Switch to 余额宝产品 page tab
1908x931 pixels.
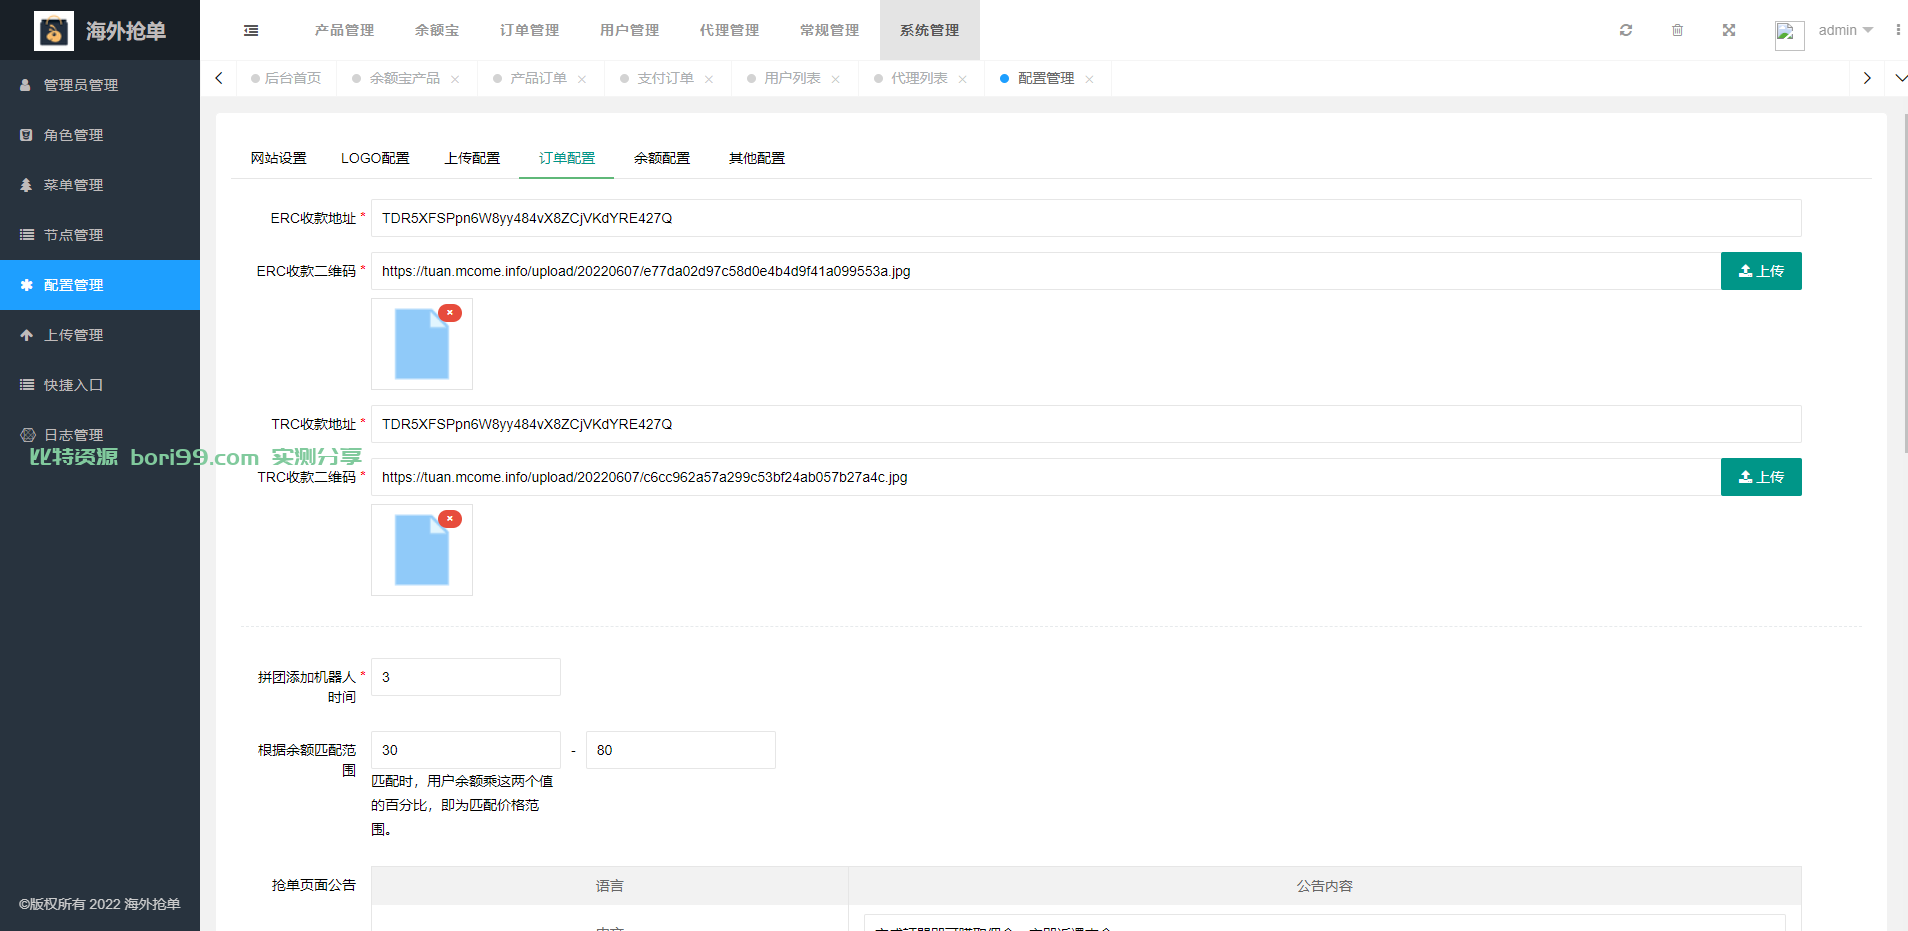click(x=404, y=78)
